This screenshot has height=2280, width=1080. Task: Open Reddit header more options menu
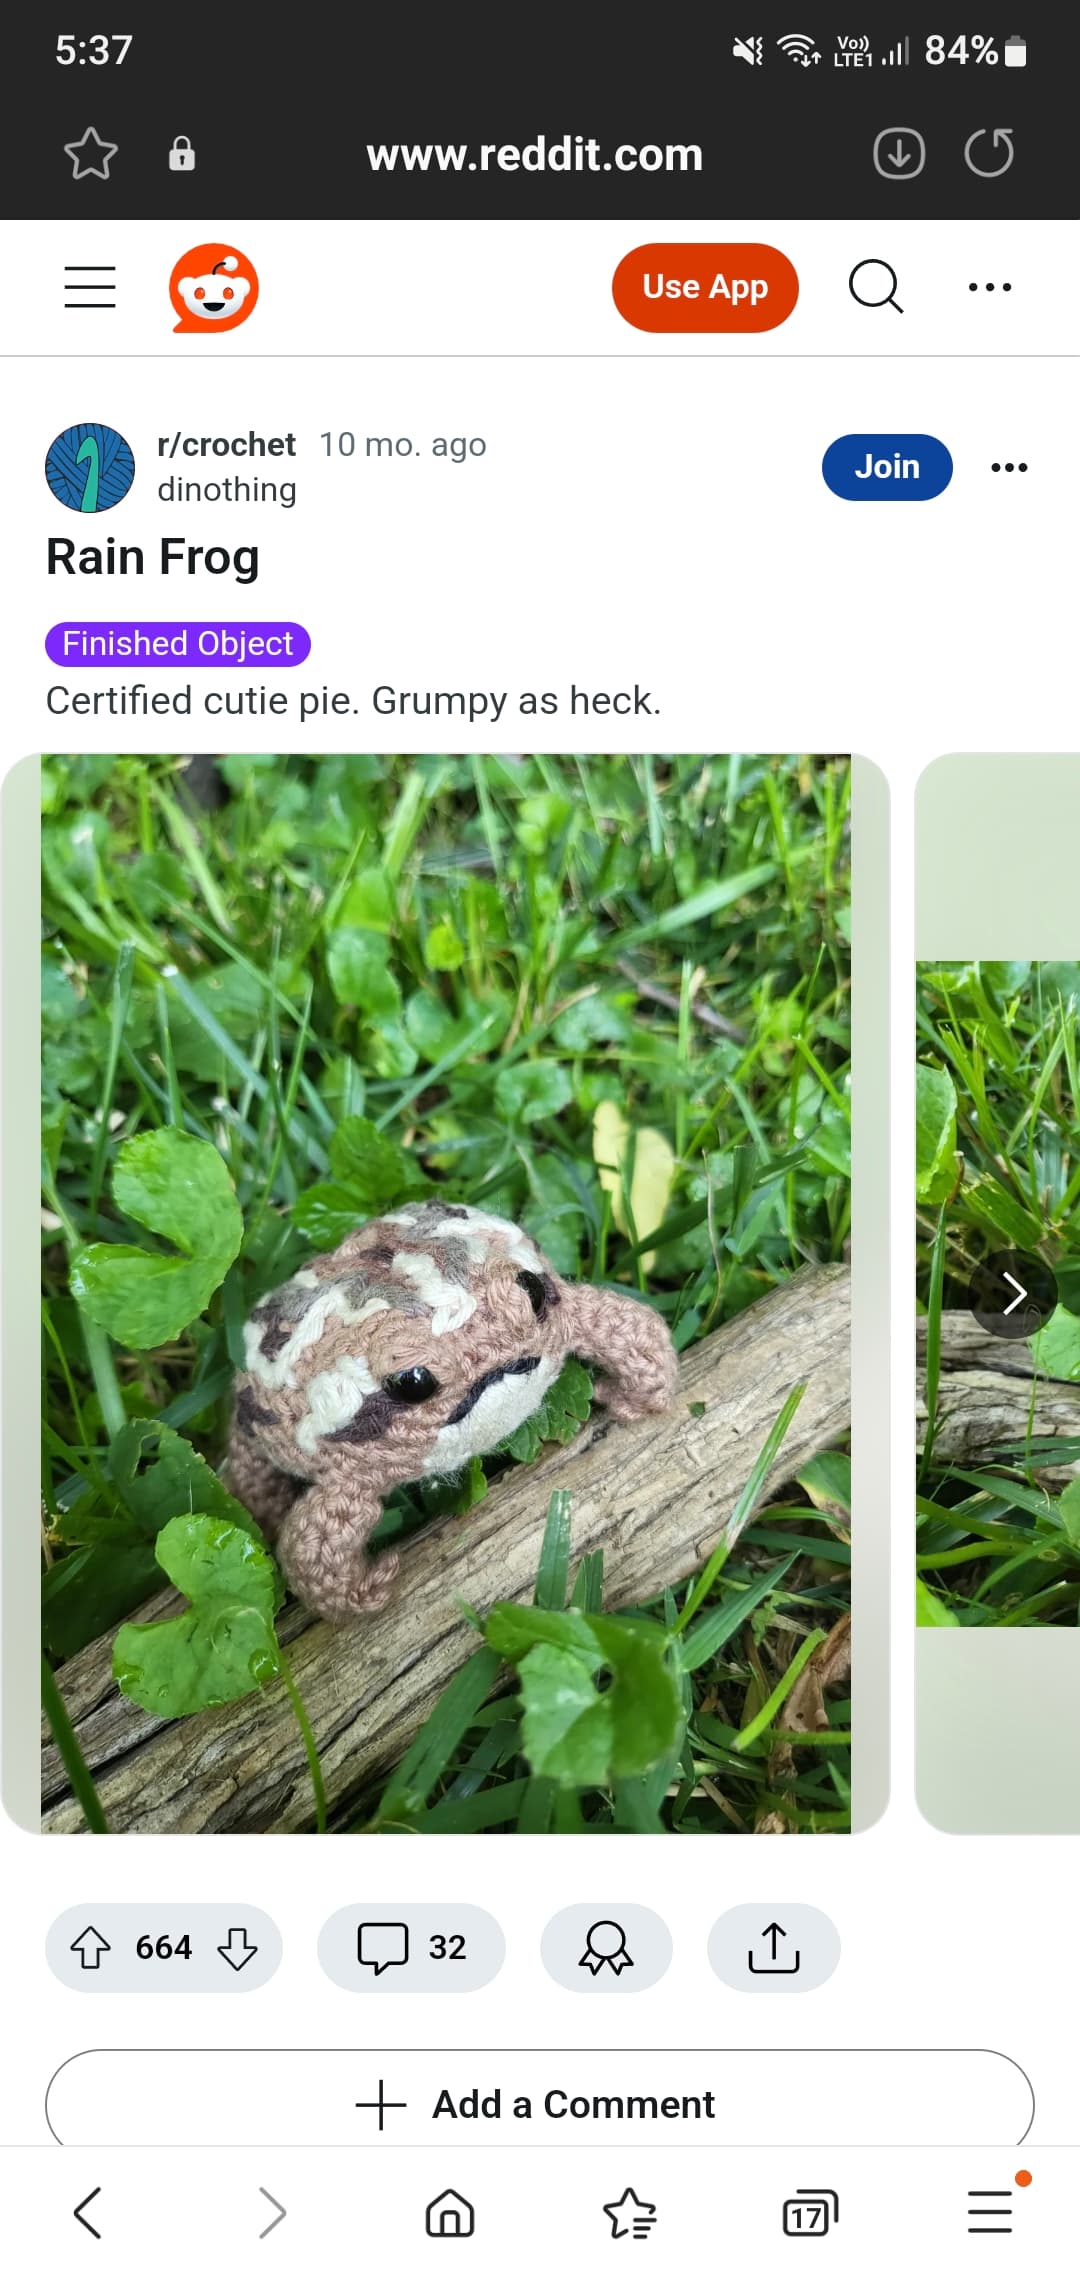(990, 287)
